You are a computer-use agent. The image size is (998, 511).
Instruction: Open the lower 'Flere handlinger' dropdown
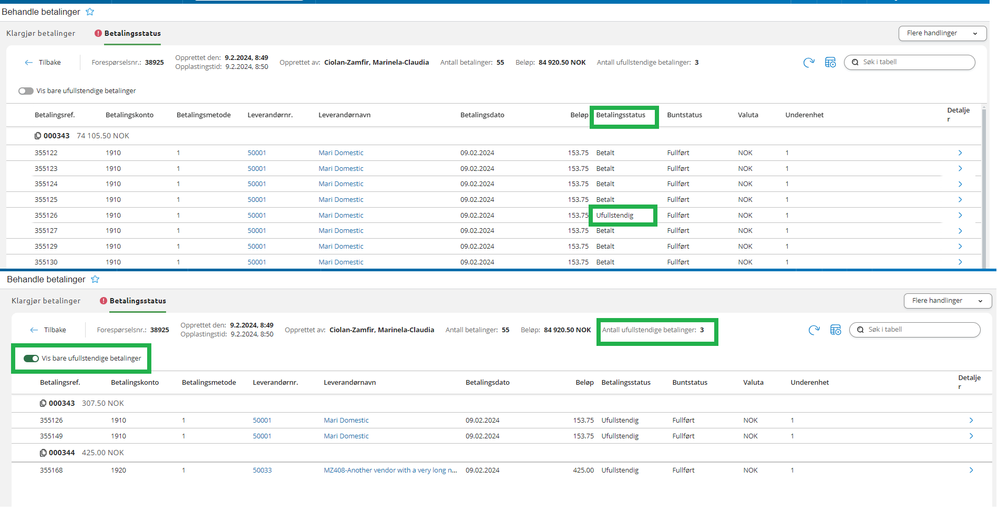(947, 301)
